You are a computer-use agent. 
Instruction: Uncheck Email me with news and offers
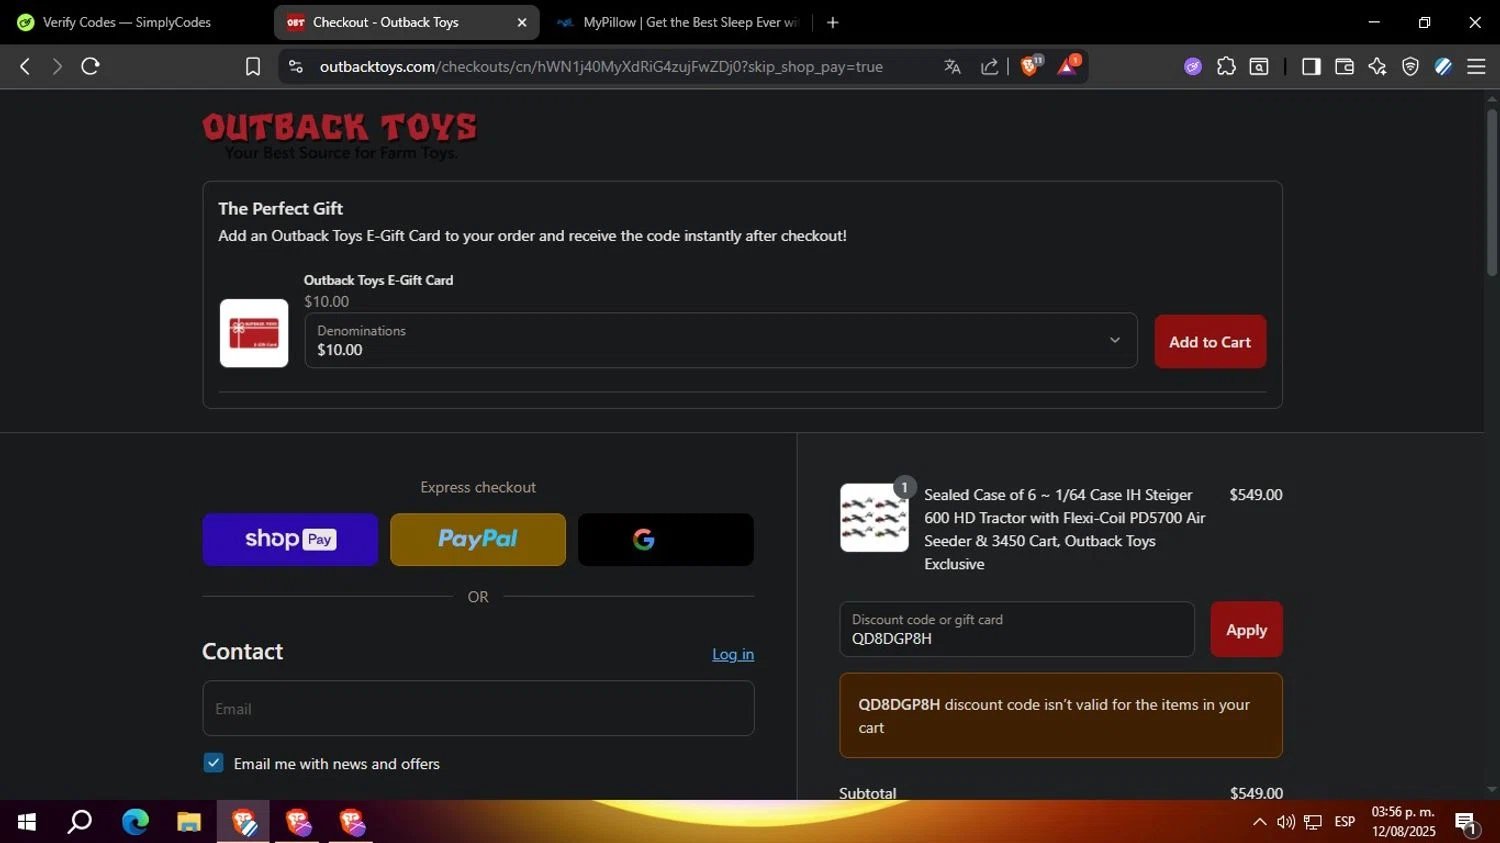[213, 763]
